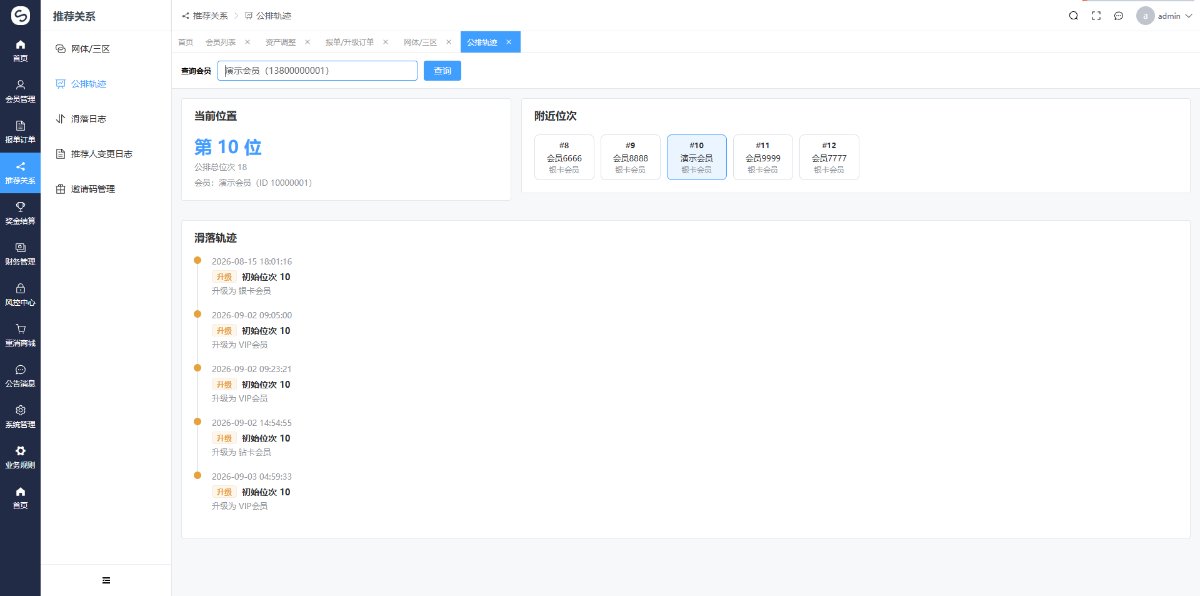The width and height of the screenshot is (1200, 596).
Task: Open 财务管理 in the dark sidebar
Action: pyautogui.click(x=20, y=254)
